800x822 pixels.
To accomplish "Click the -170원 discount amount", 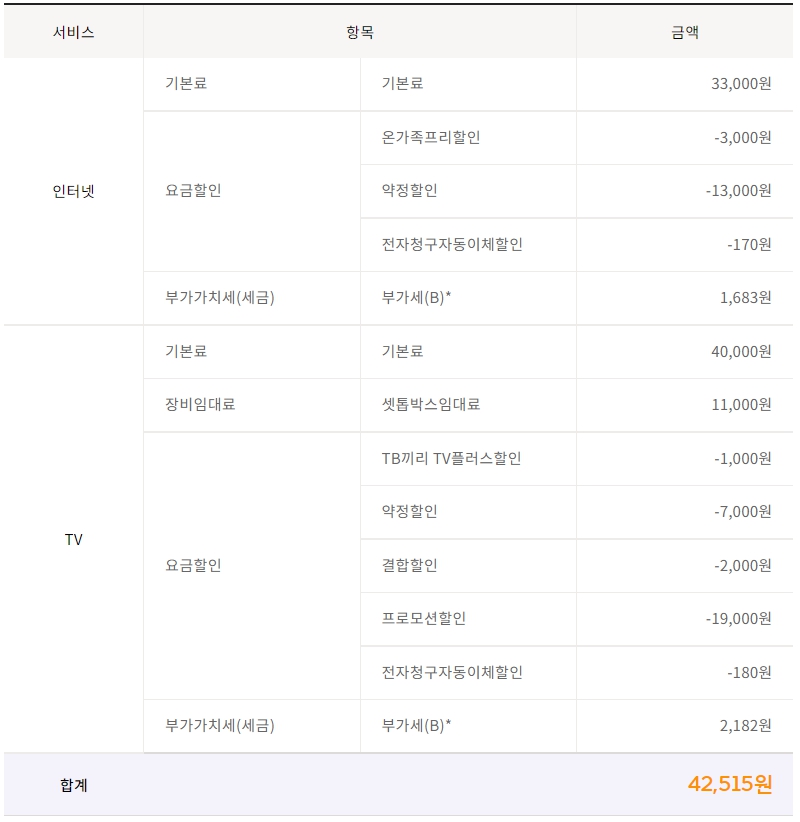I will click(x=749, y=245).
